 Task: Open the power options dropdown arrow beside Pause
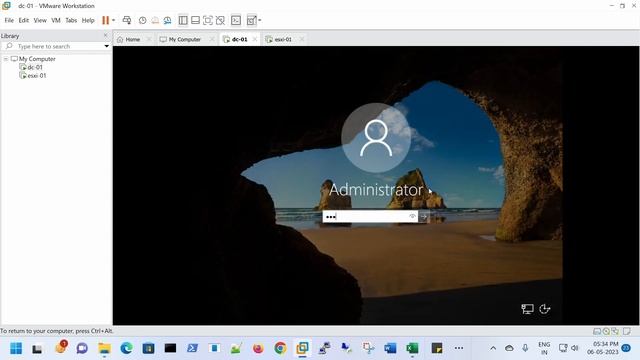[x=113, y=20]
